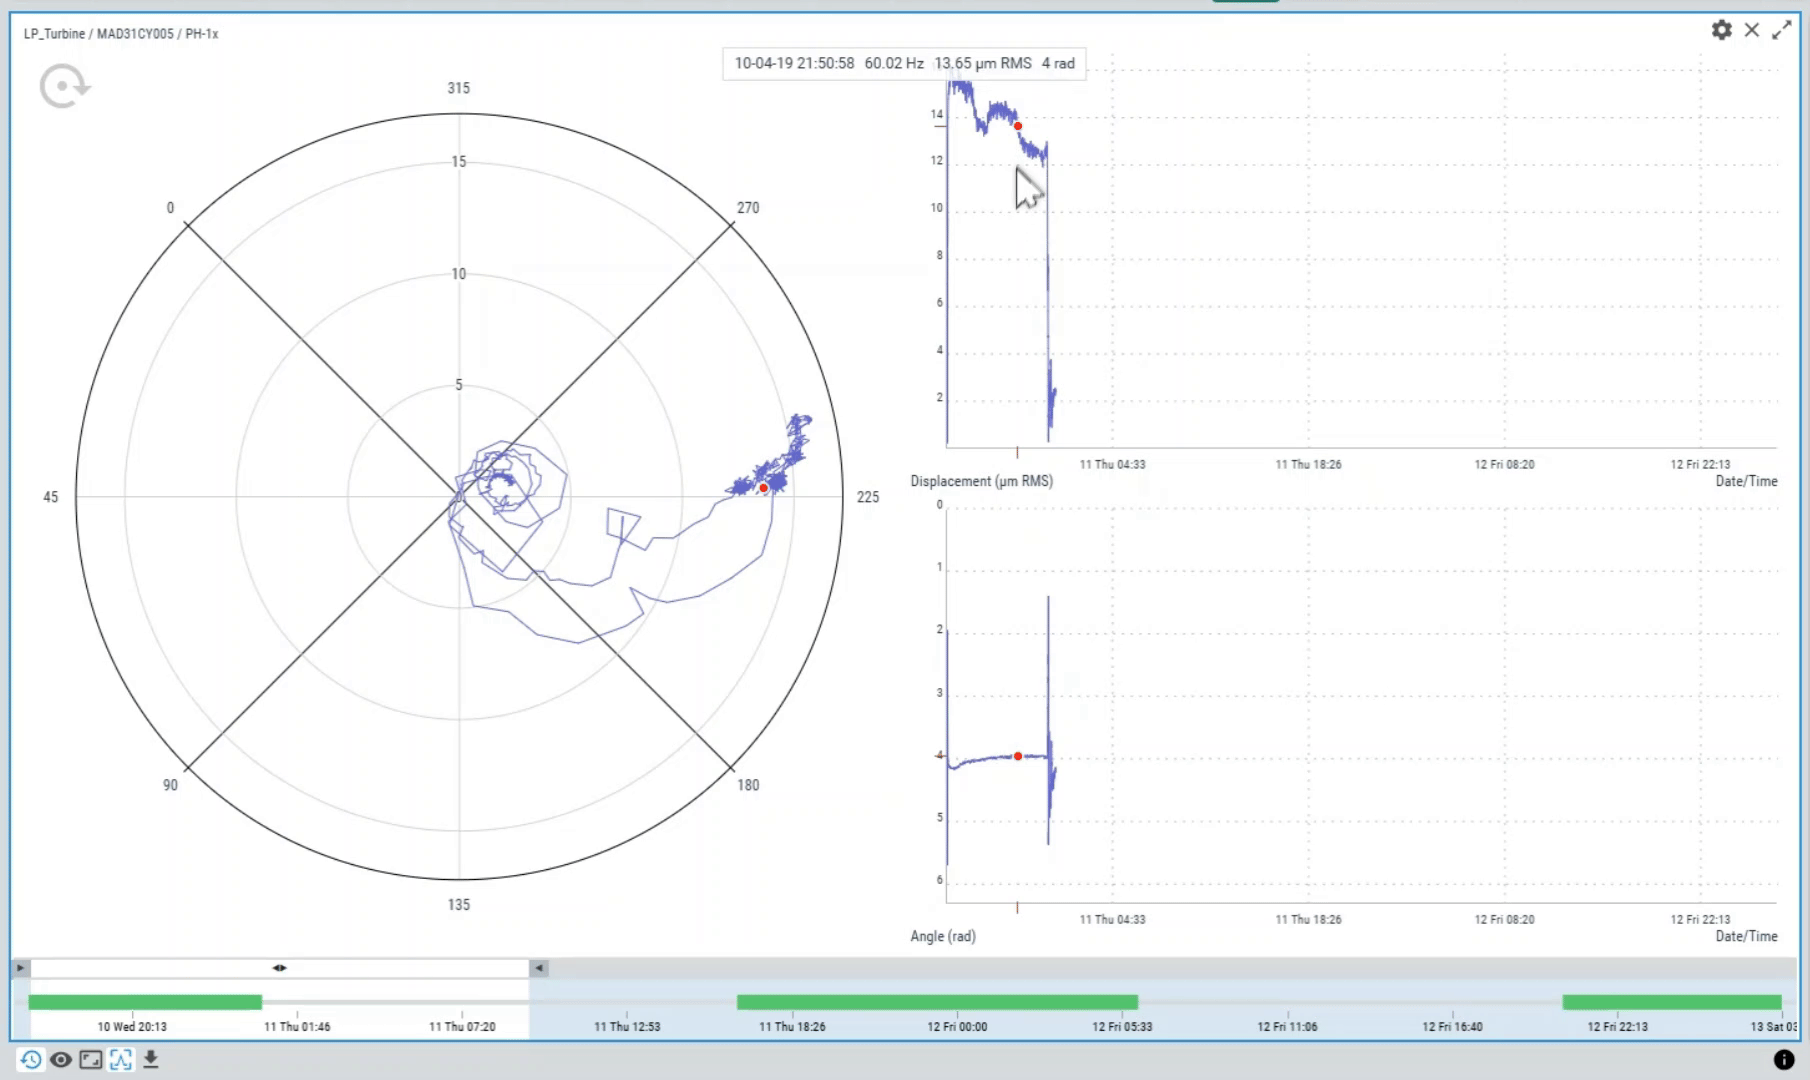Select the fit-to-window icon in the bottom toolbar
The image size is (1810, 1080).
[90, 1058]
